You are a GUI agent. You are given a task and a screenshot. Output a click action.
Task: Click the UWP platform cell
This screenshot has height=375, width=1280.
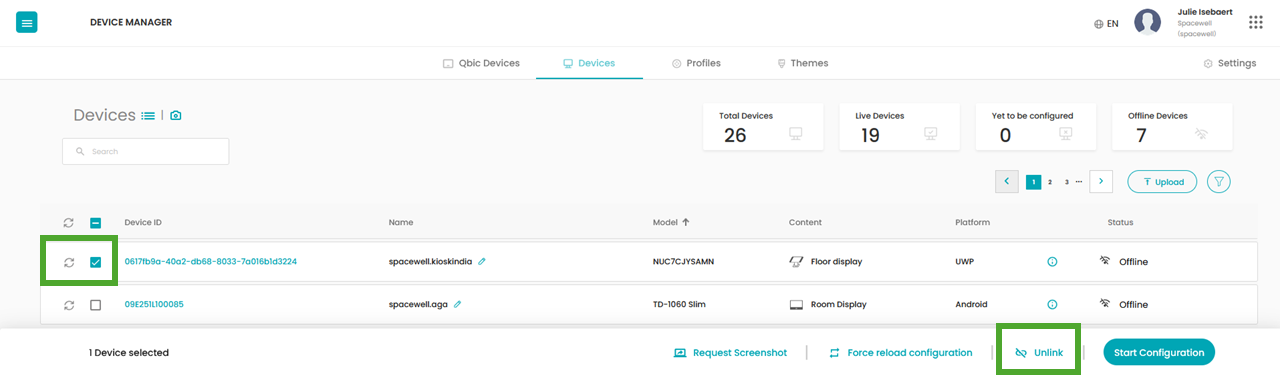click(x=964, y=262)
